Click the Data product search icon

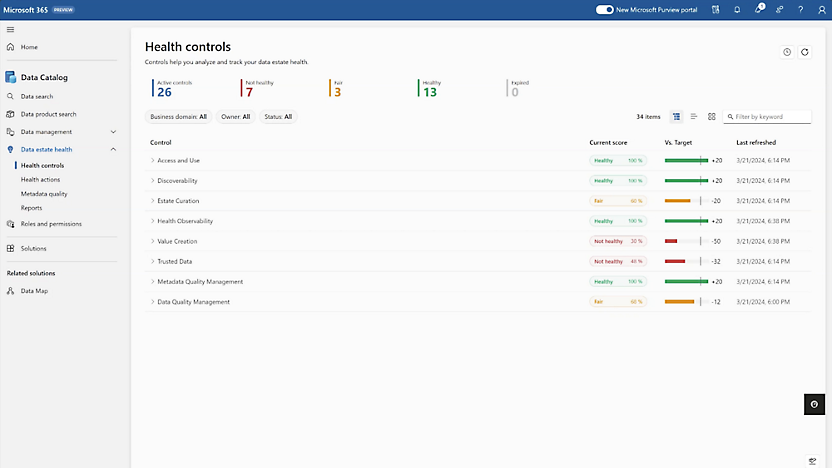tap(10, 114)
